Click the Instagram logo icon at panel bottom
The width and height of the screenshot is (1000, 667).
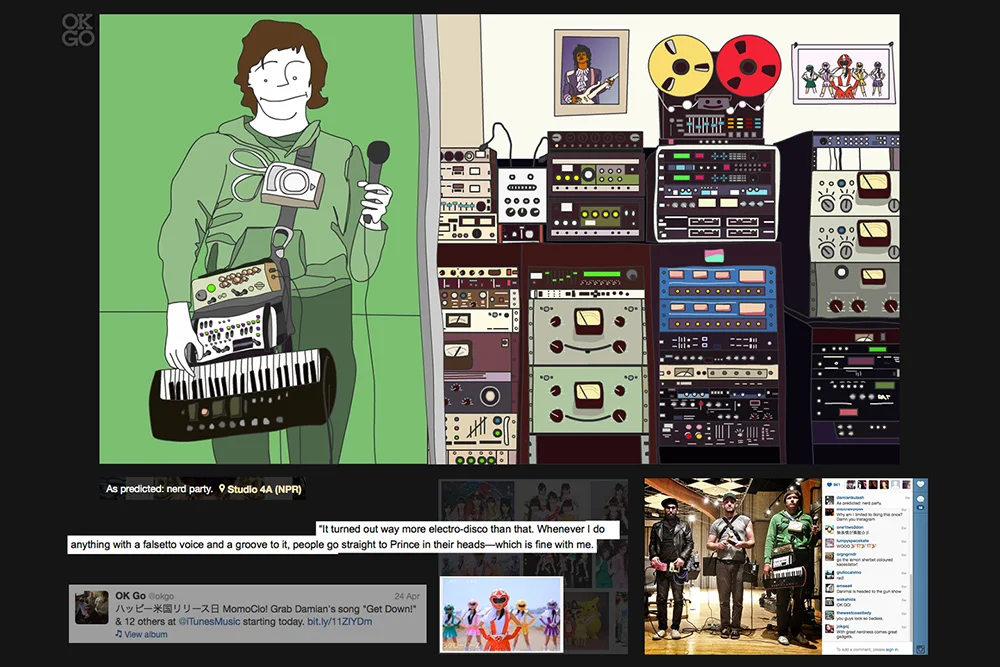pos(920,649)
